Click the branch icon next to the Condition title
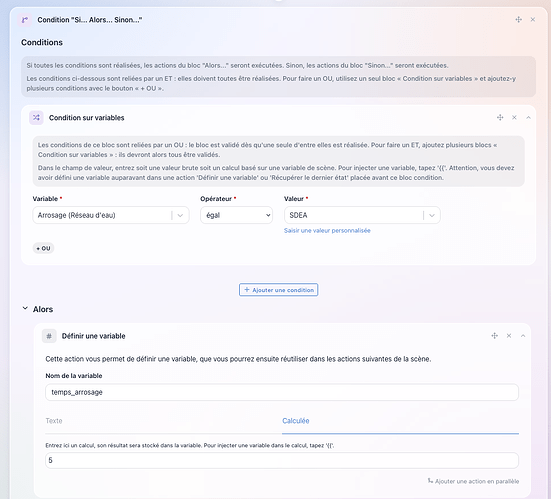This screenshot has height=499, width=551. coord(25,20)
